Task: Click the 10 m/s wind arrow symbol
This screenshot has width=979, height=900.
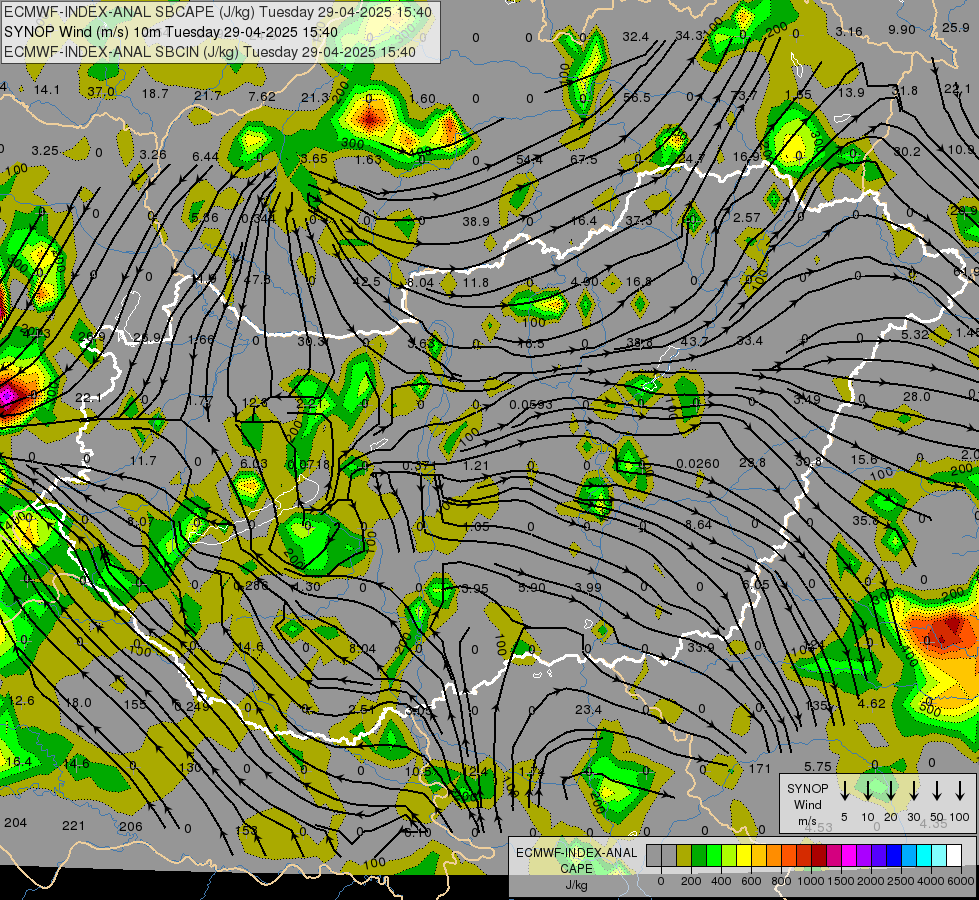Action: 868,790
